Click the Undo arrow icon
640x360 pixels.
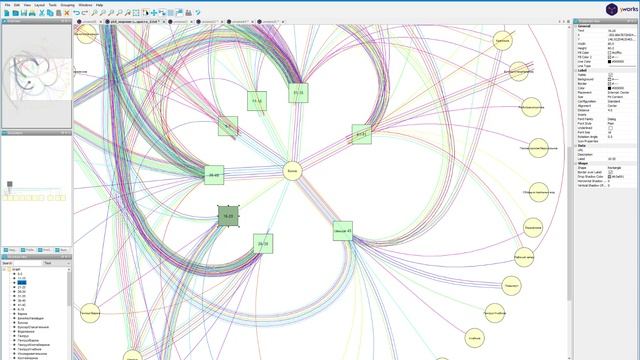(76, 13)
